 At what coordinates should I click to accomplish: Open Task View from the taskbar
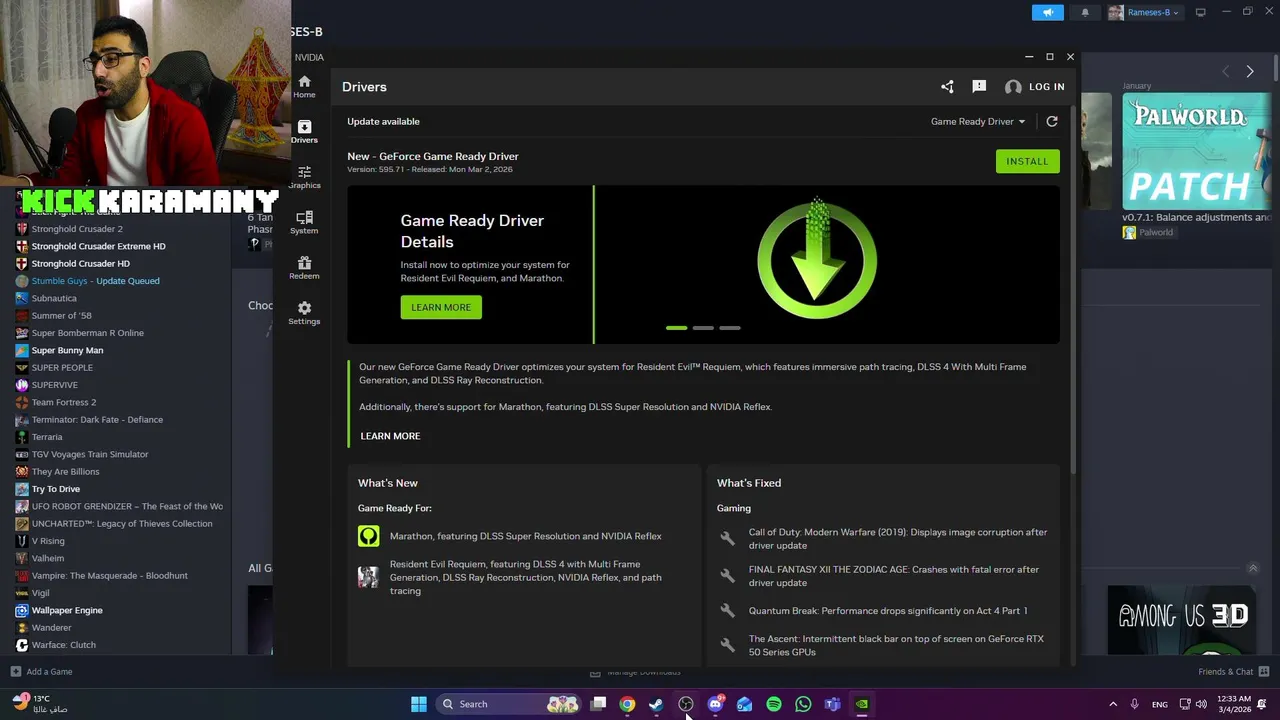coord(598,704)
